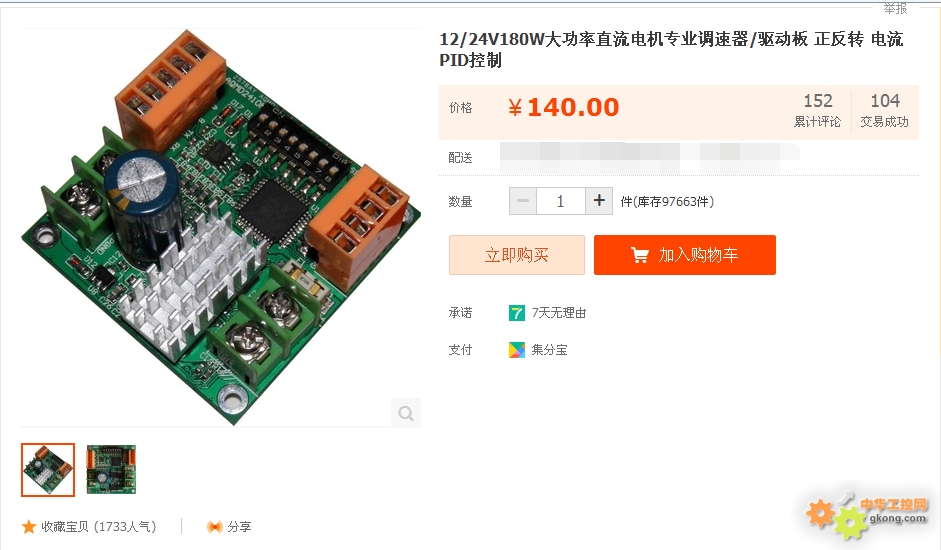Click the magnifier zoom icon on product image
This screenshot has height=550, width=941.
[x=406, y=413]
